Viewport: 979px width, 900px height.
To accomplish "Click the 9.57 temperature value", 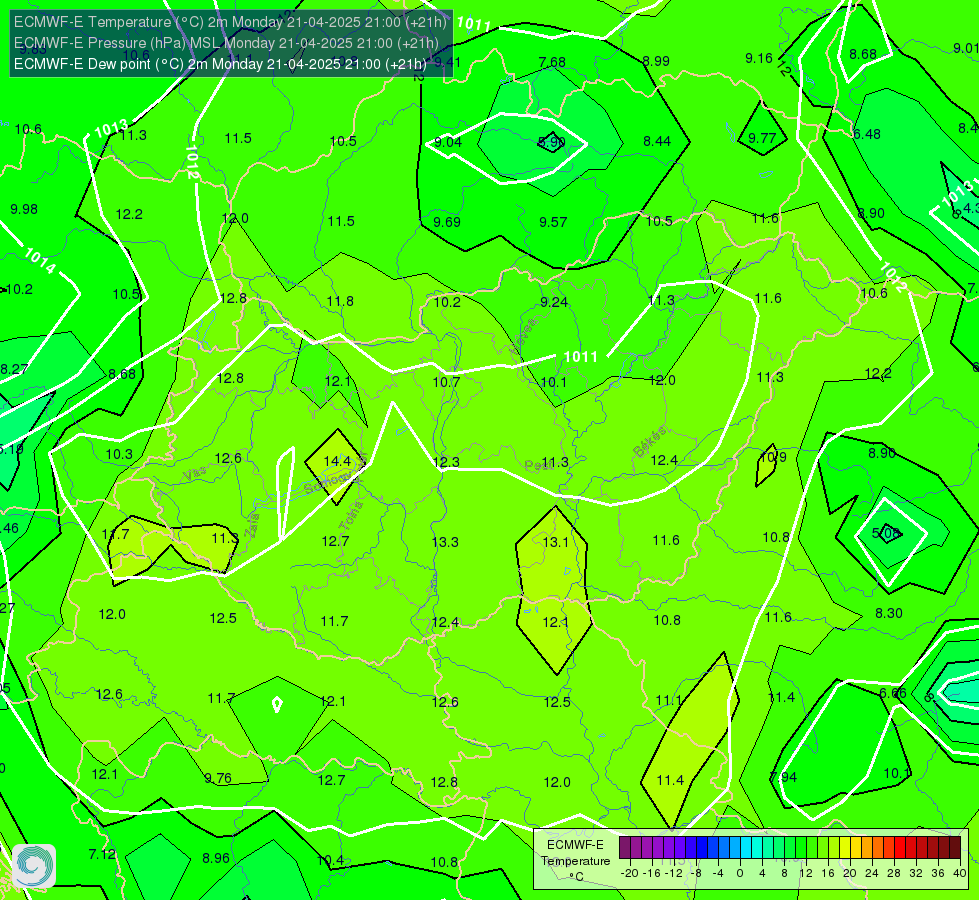I will [x=553, y=222].
